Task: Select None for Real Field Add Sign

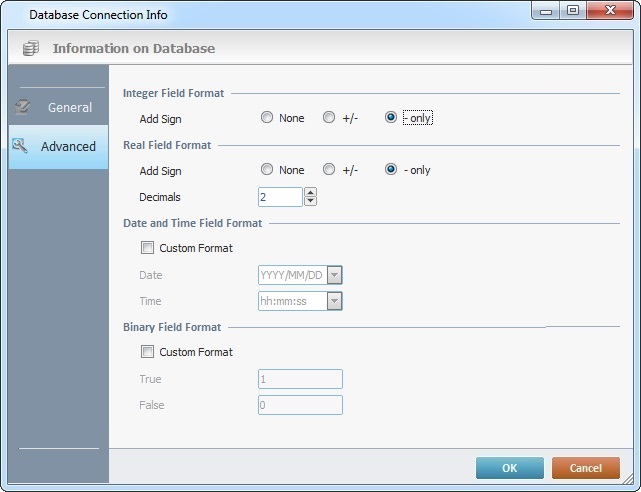Action: 267,170
